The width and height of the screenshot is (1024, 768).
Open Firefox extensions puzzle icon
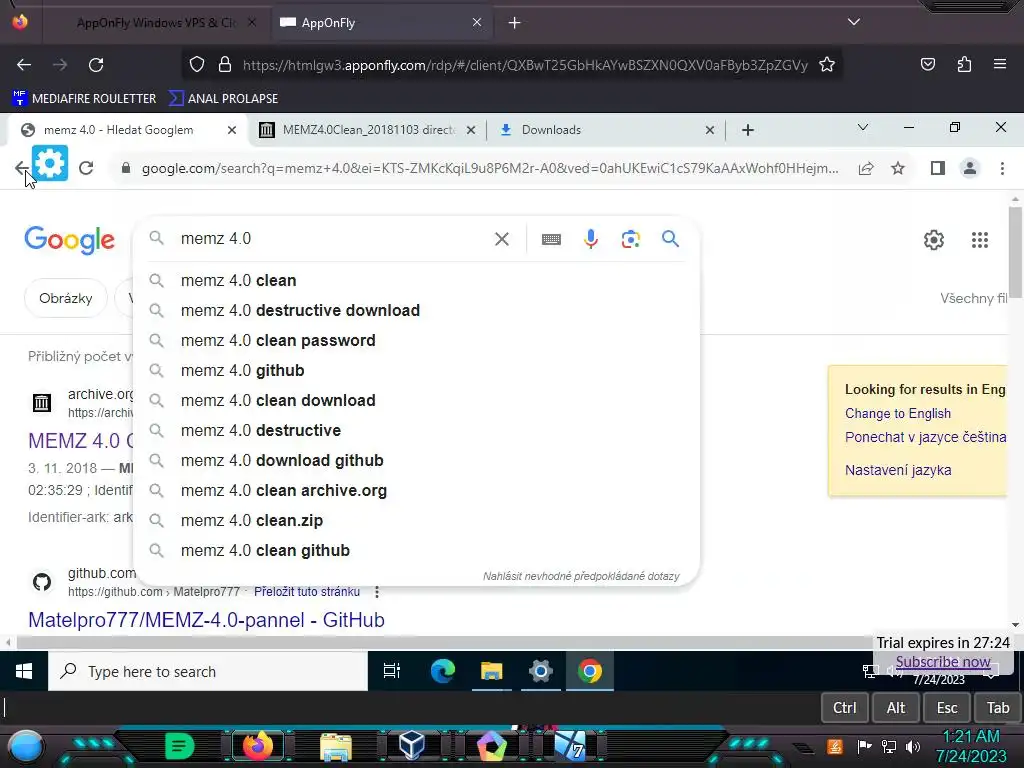964,64
